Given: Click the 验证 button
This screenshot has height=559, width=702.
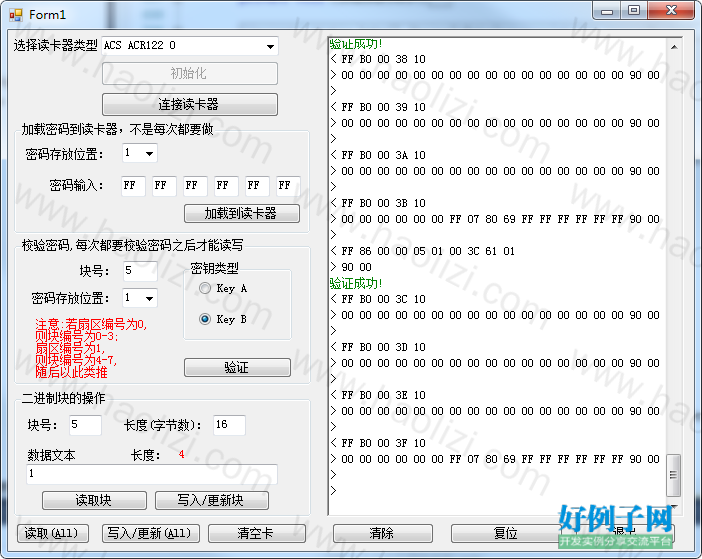Looking at the screenshot, I should pos(237,367).
